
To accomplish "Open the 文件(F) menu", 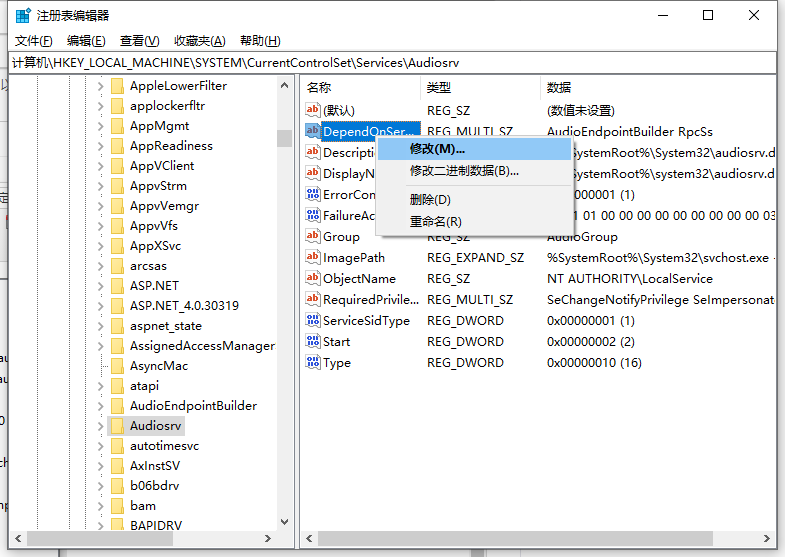I will click(x=34, y=41).
